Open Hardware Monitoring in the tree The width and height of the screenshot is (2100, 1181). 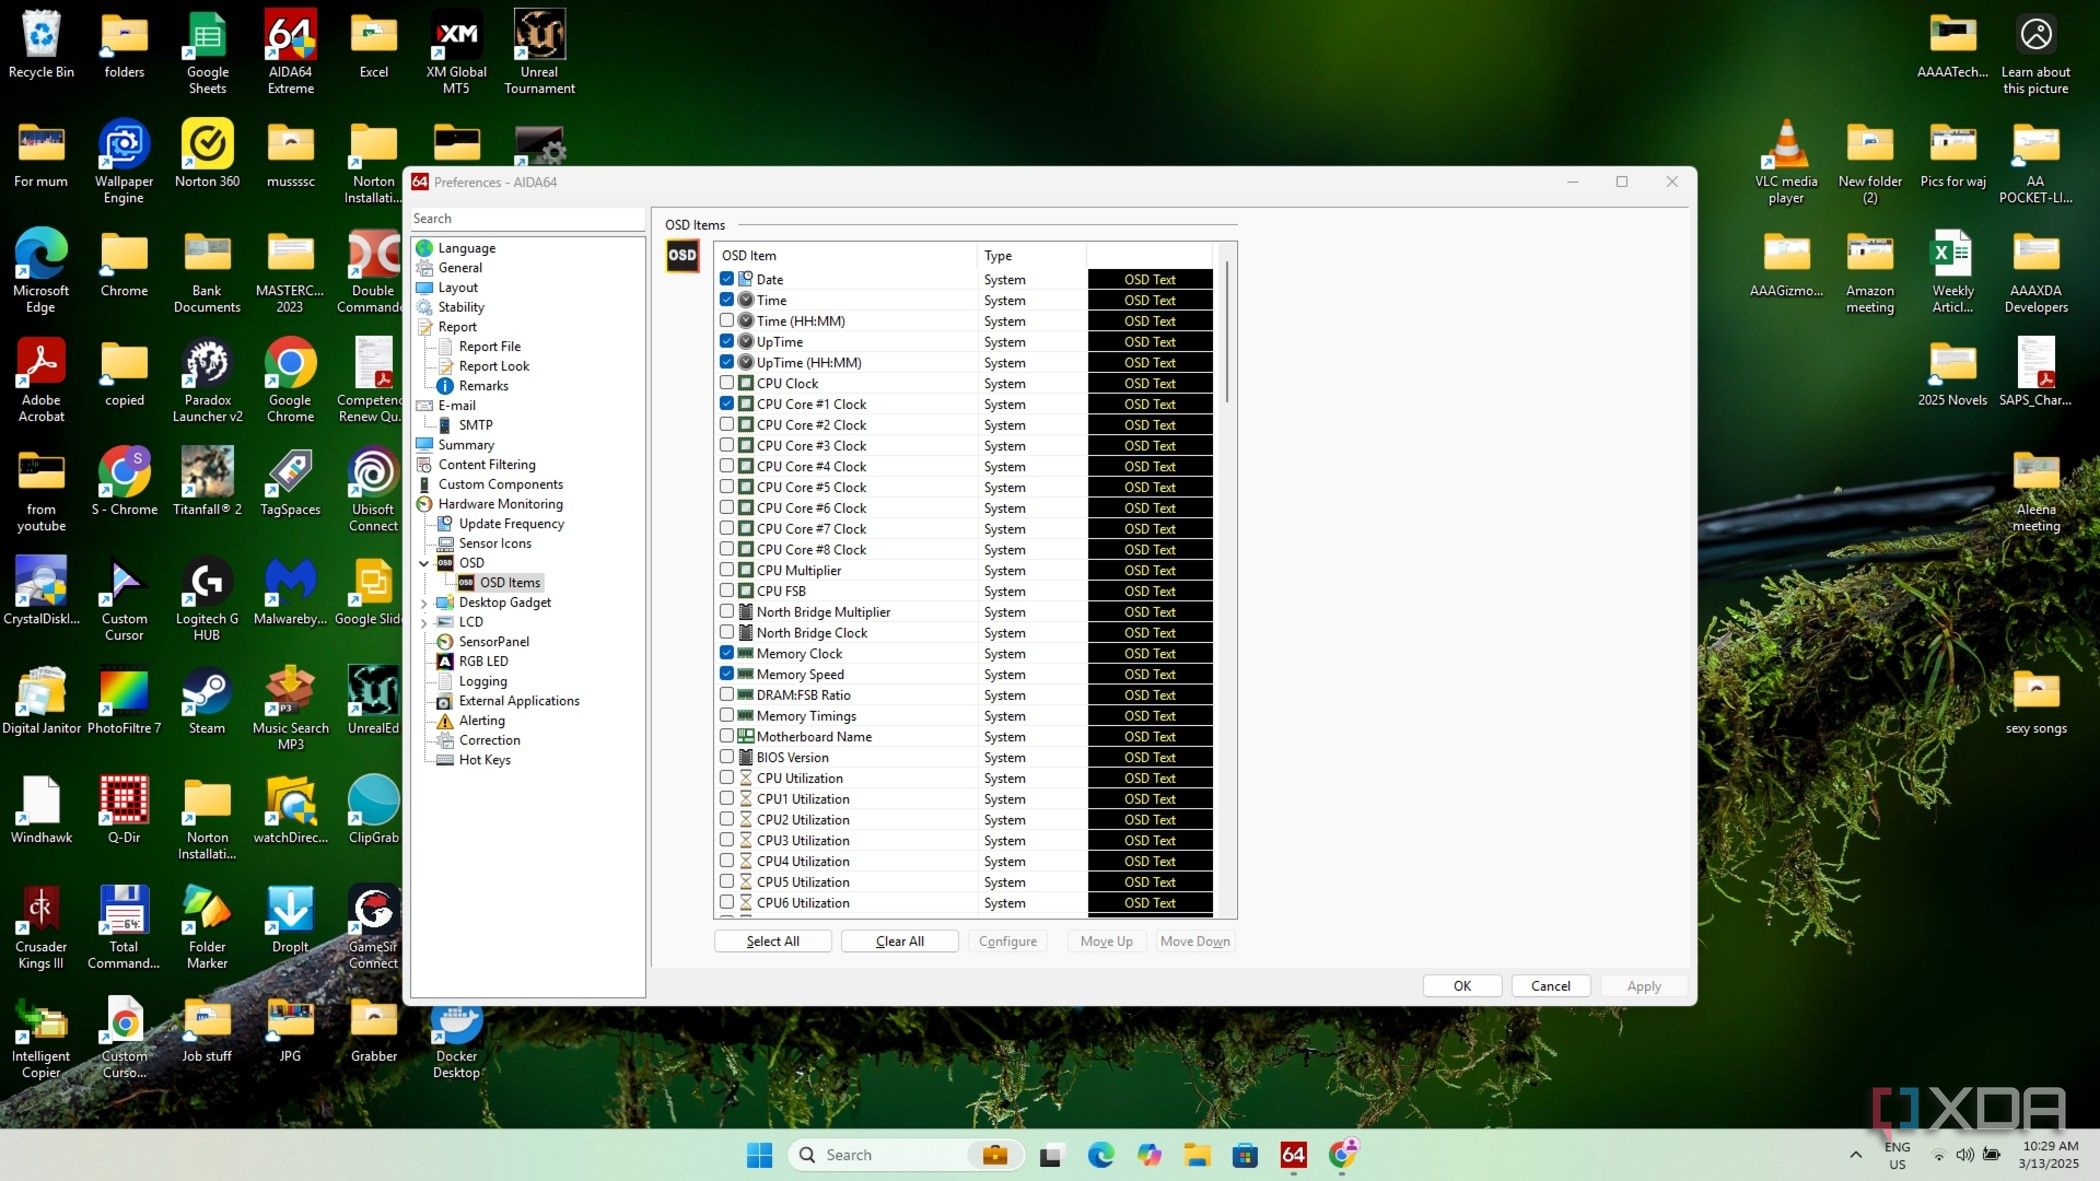tap(500, 504)
